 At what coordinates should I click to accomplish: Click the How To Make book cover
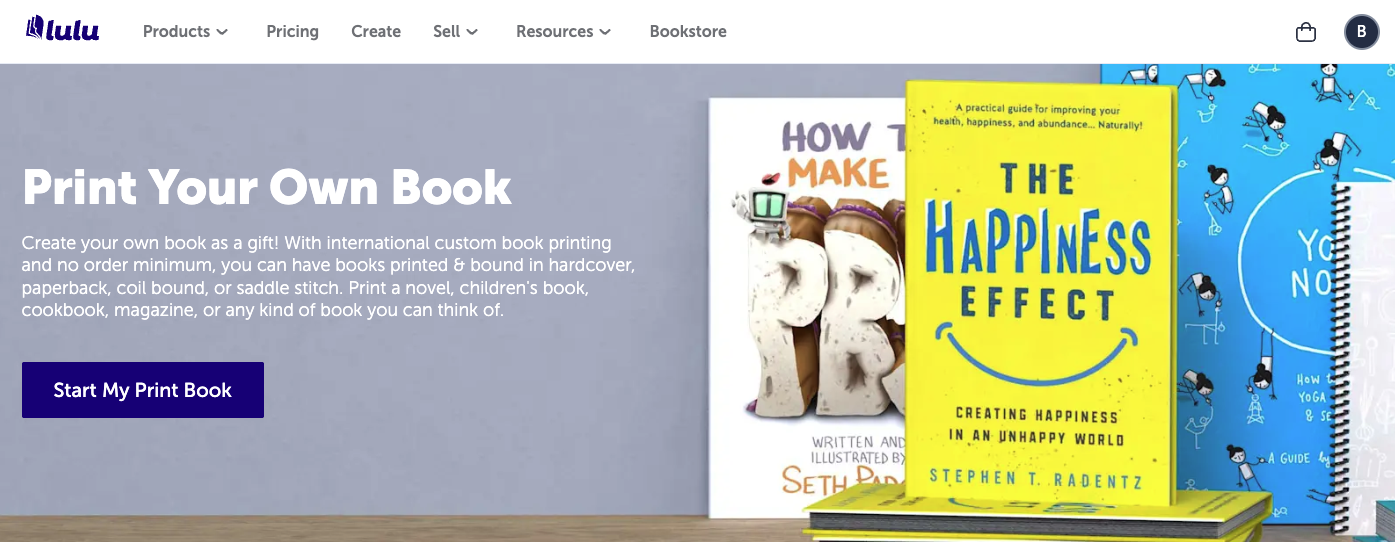click(808, 308)
